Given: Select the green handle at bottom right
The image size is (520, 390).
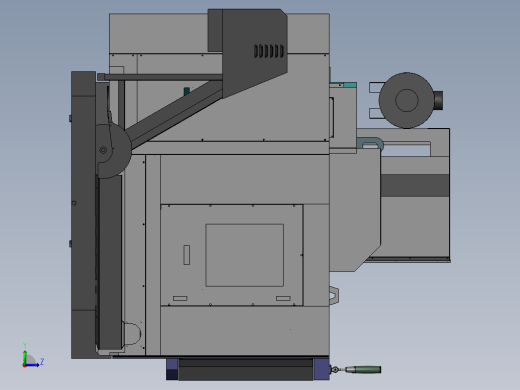Looking at the screenshot, I should [x=367, y=370].
